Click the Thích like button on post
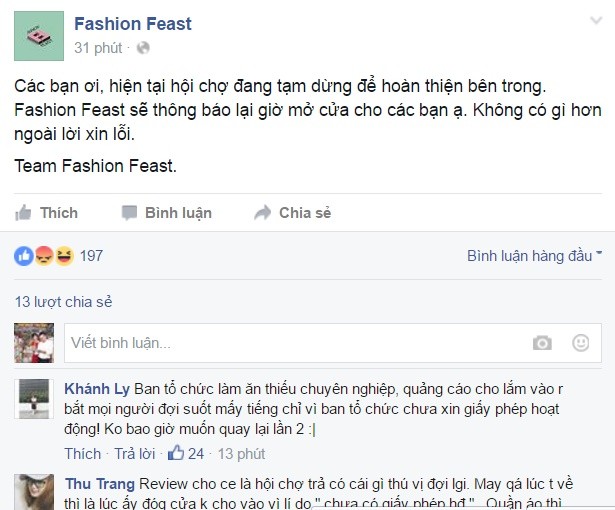 click(x=47, y=213)
